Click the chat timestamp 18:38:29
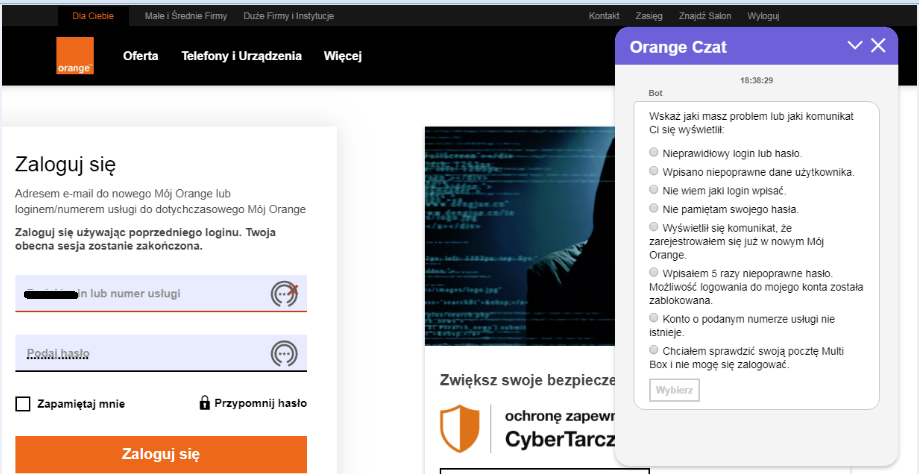Viewport: 919px width, 474px height. click(x=756, y=80)
